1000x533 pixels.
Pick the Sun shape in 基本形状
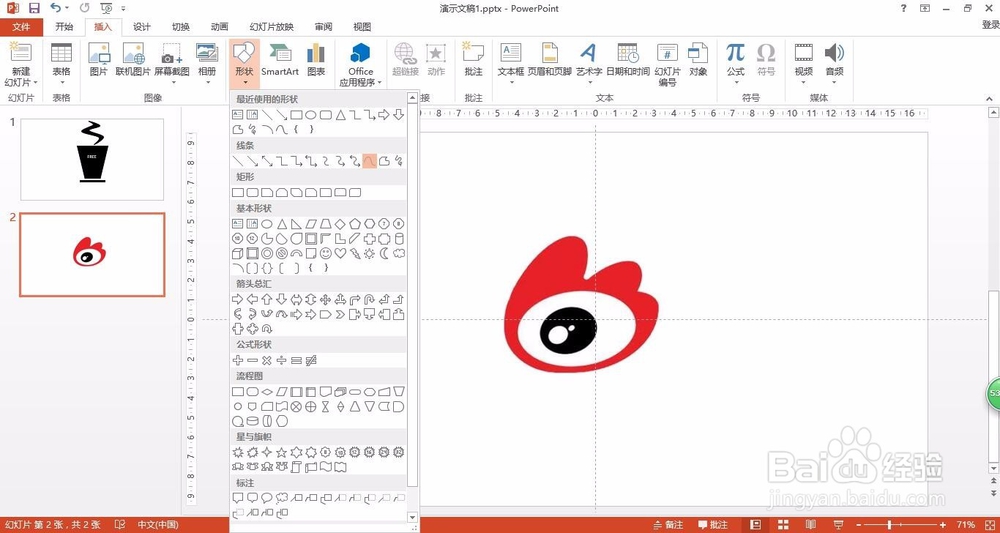pyautogui.click(x=370, y=253)
